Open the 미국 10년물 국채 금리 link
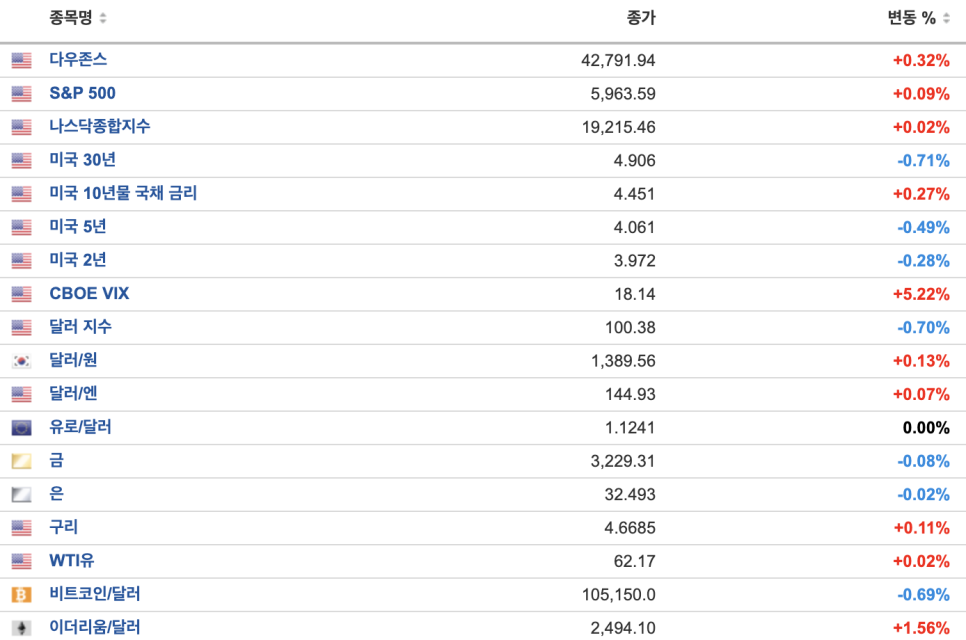This screenshot has height=640, width=966. 123,193
